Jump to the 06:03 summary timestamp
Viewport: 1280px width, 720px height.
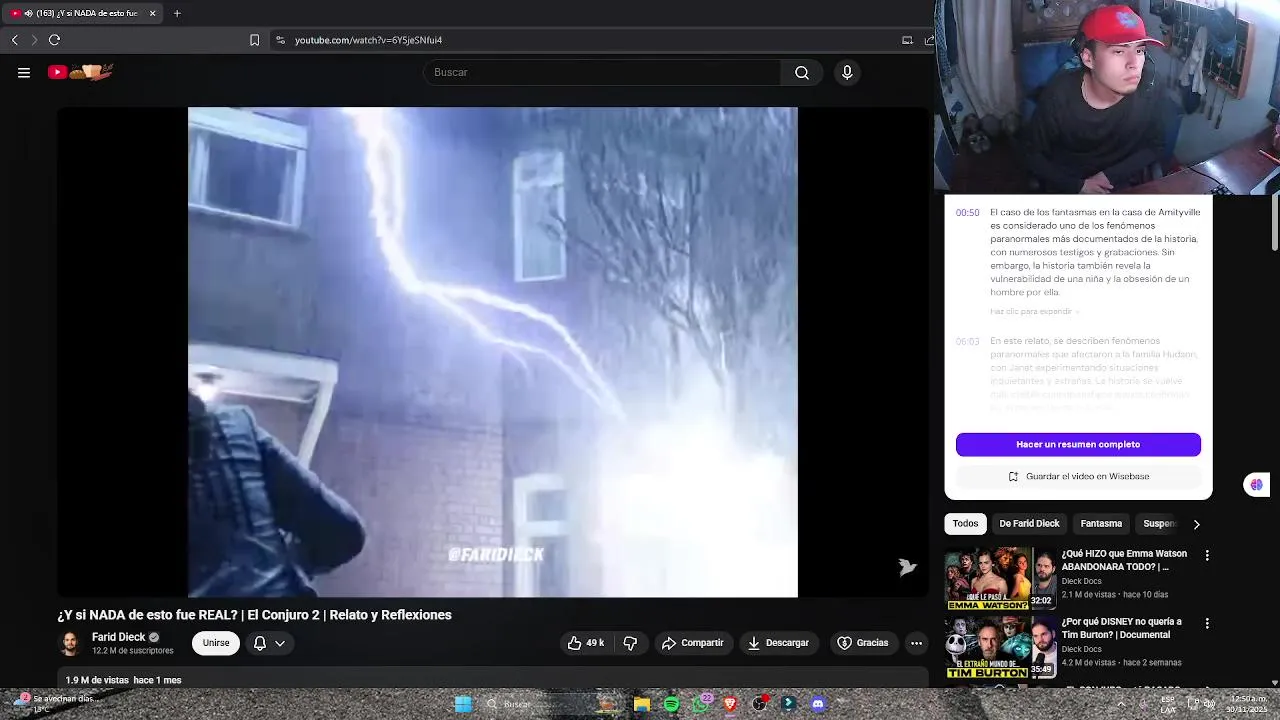click(x=967, y=342)
